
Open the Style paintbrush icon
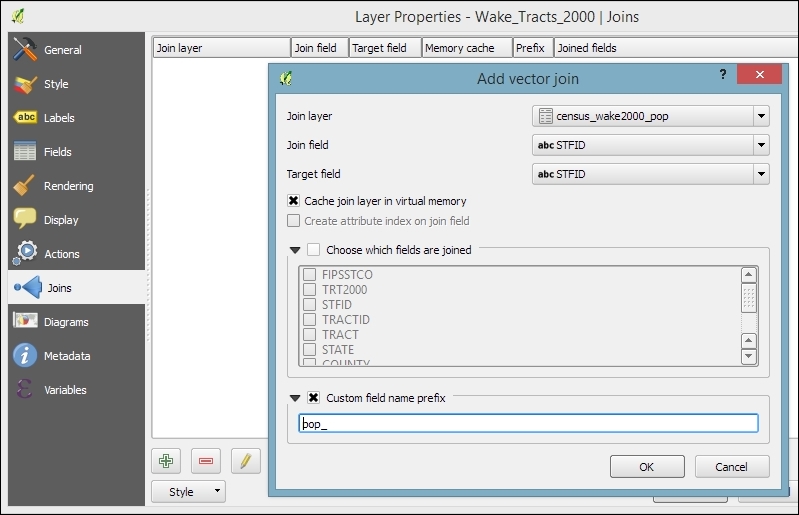coord(24,84)
